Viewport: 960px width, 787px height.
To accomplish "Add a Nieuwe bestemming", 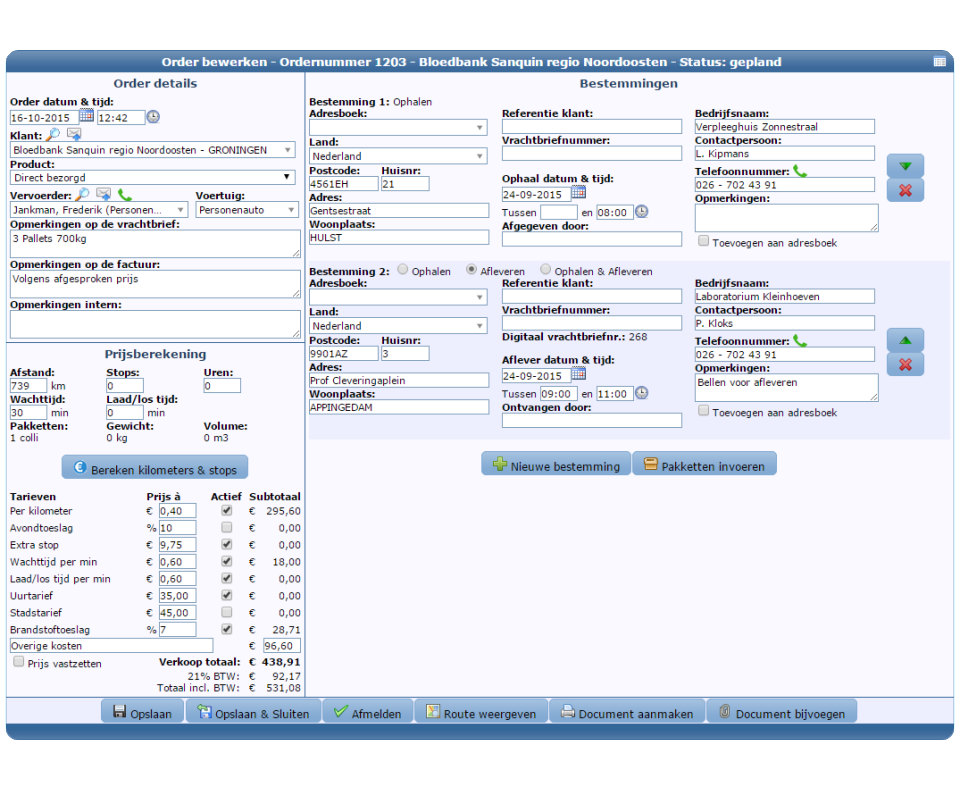I will [556, 463].
